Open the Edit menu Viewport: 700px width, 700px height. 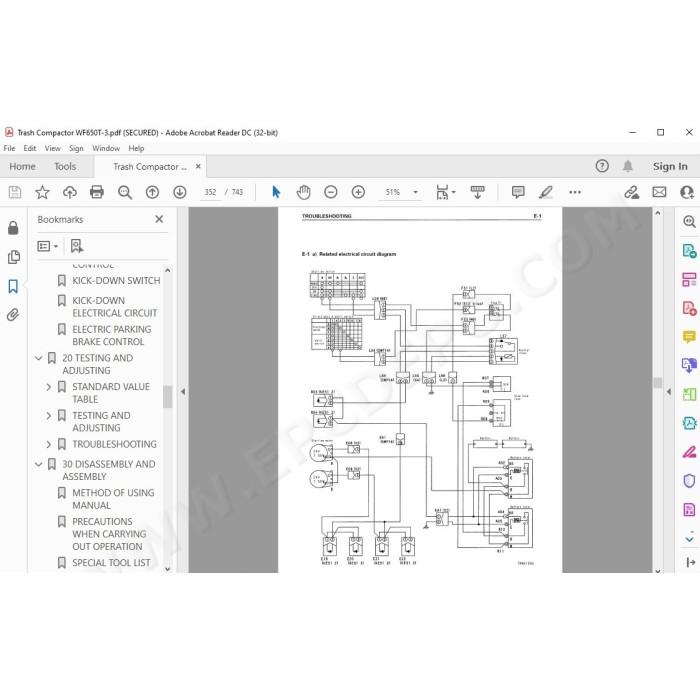click(30, 148)
